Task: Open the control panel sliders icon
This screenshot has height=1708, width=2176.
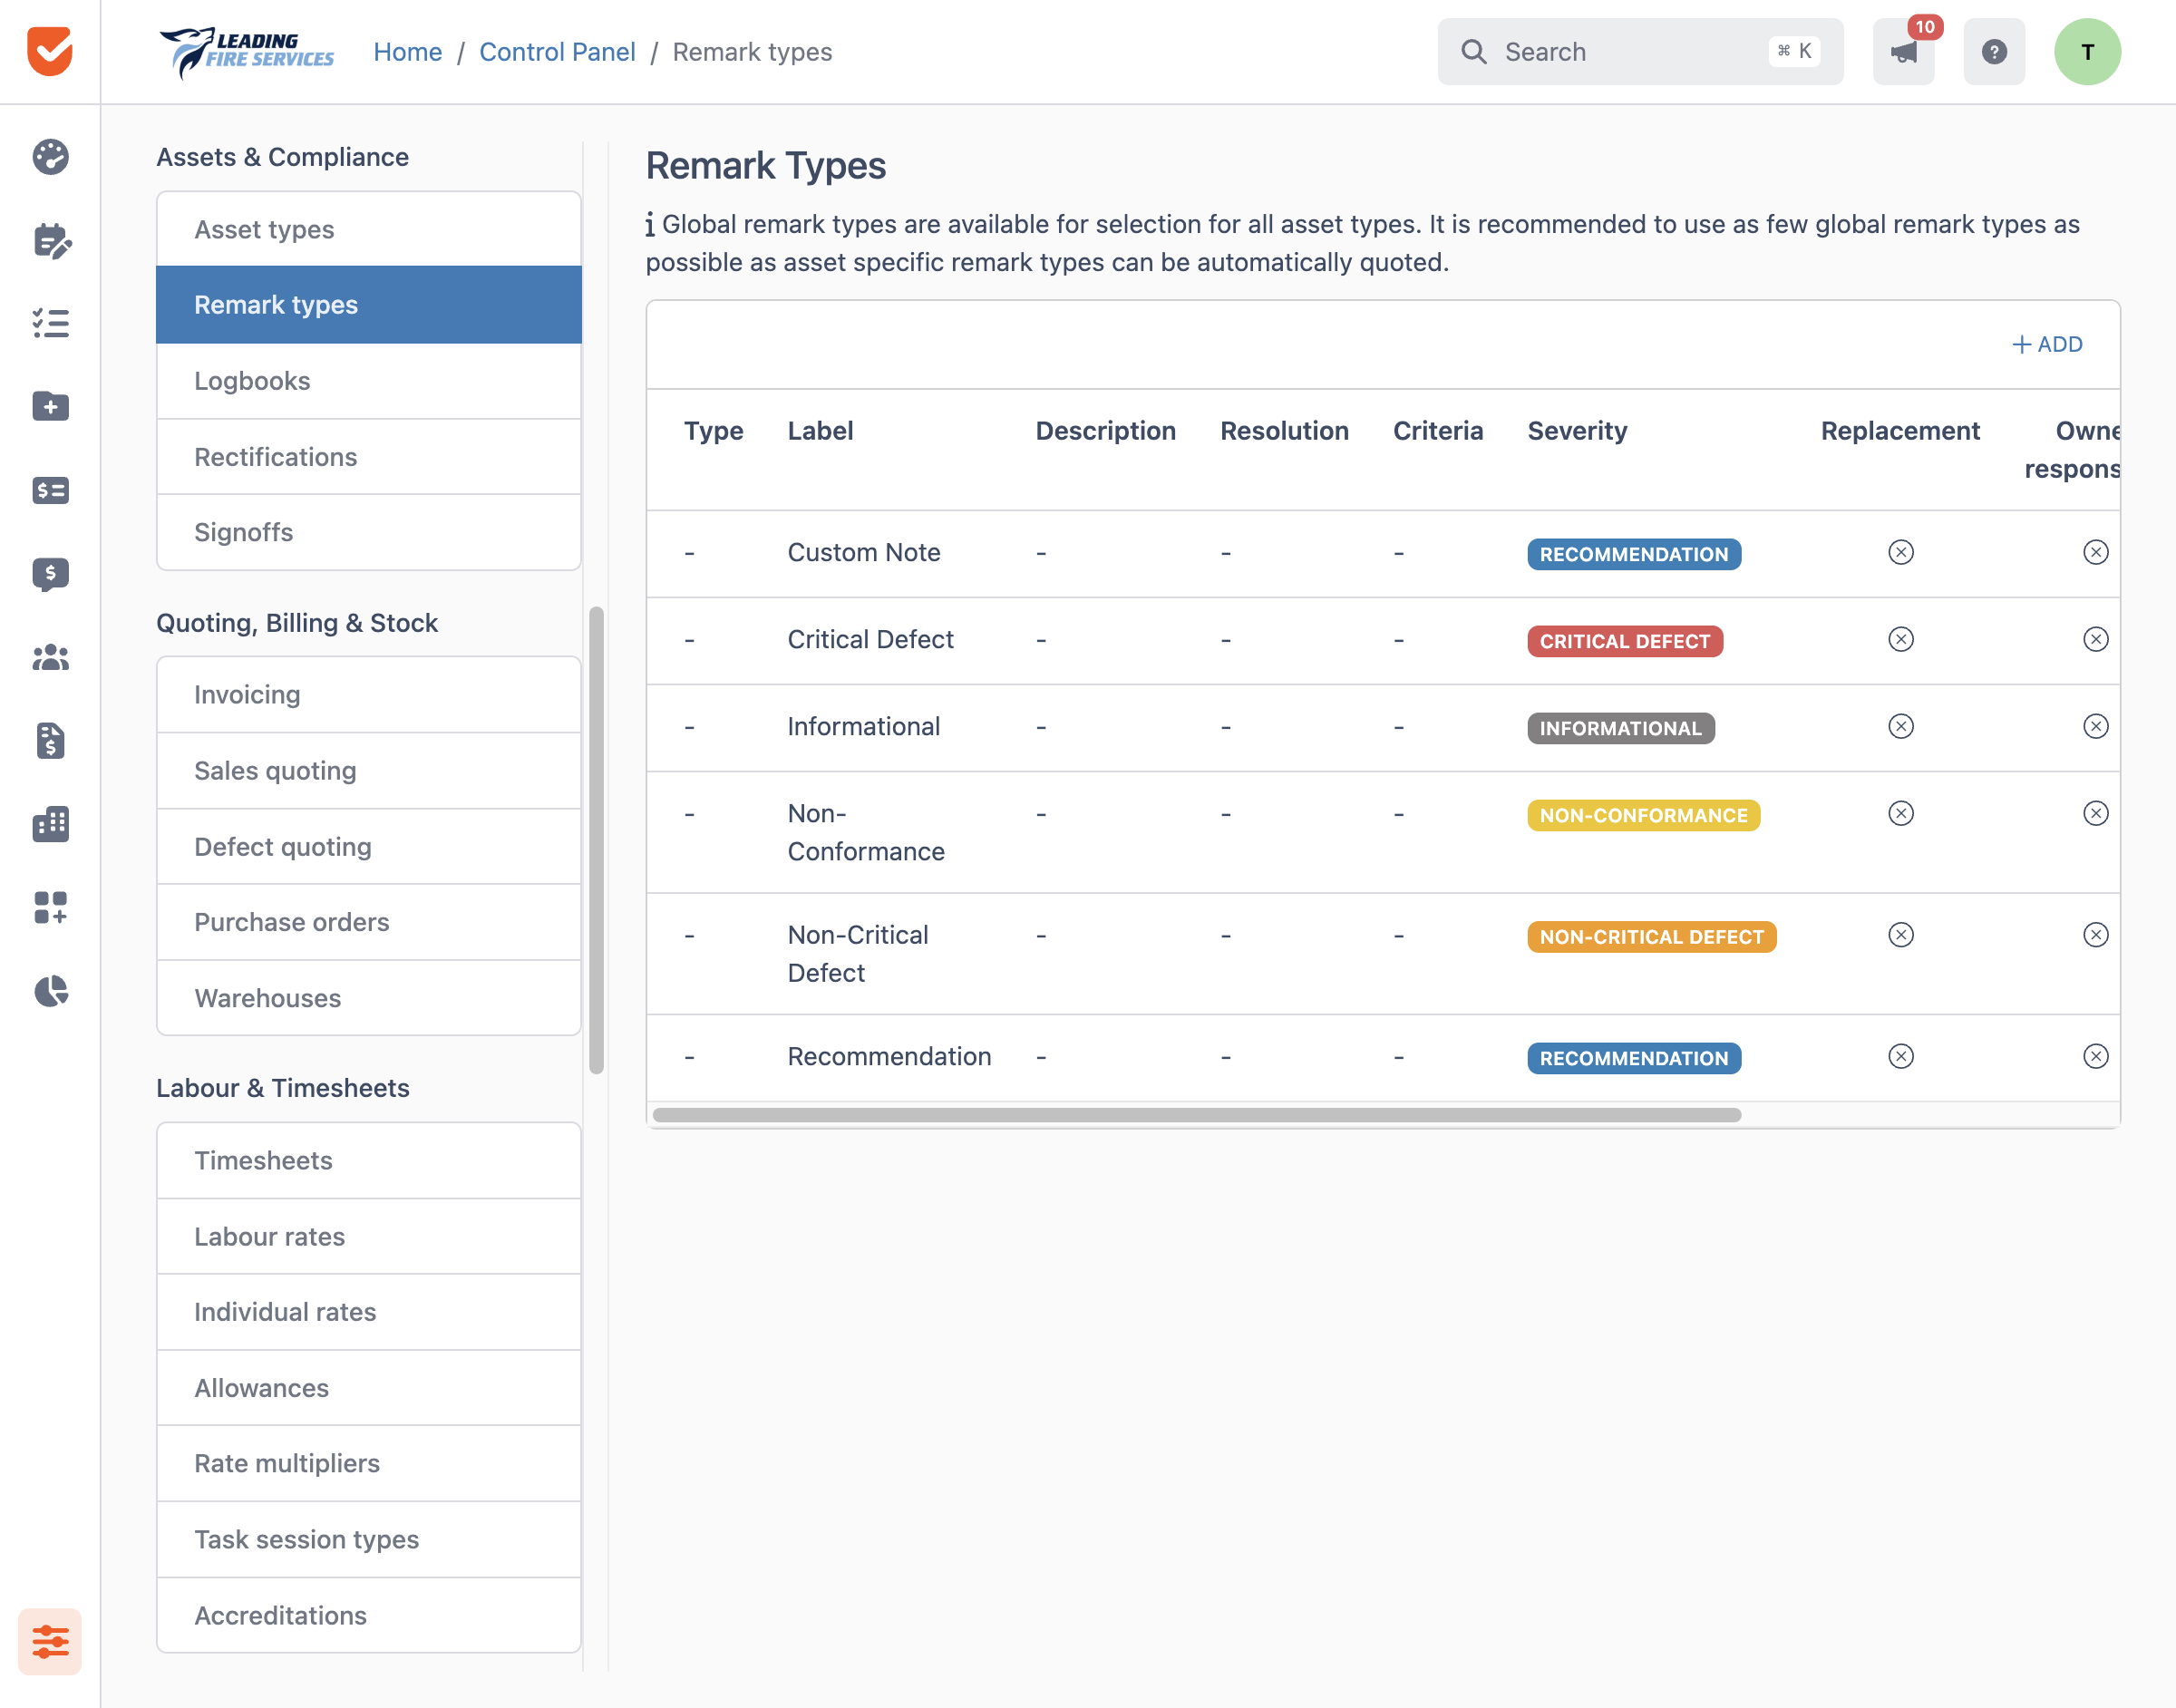Action: coord(50,1641)
